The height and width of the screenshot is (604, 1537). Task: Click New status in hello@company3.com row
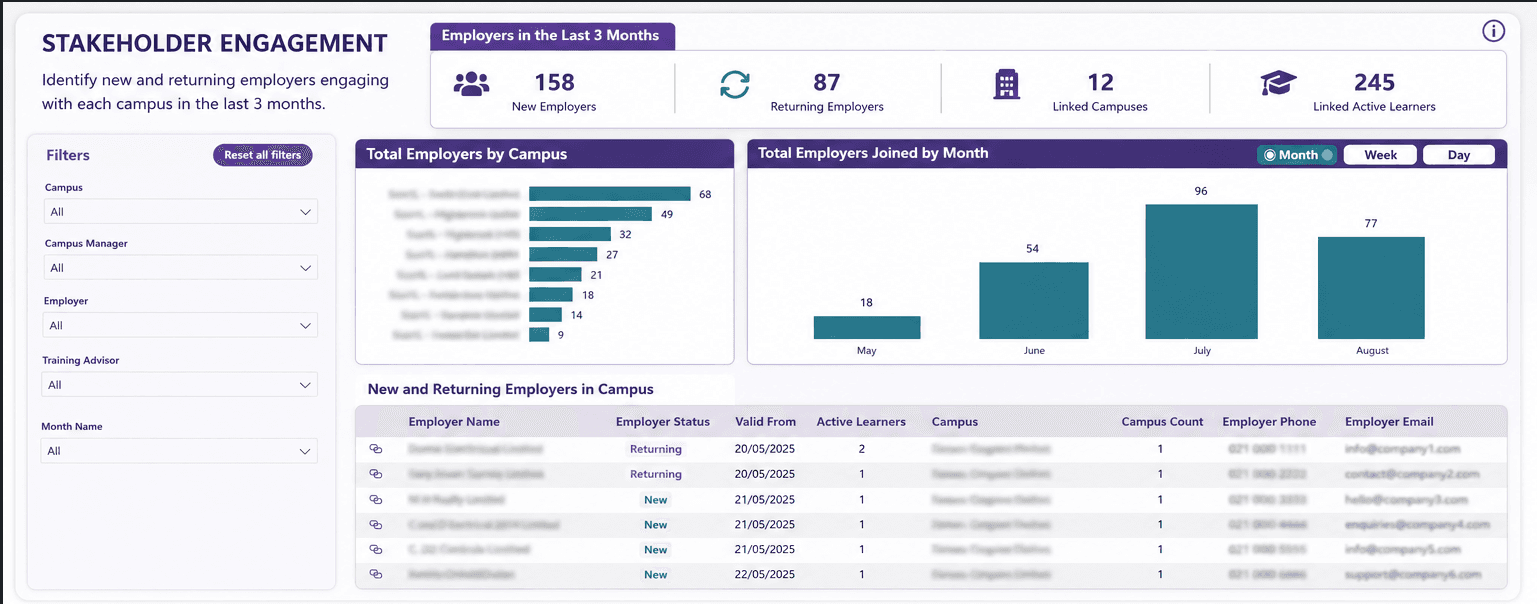[656, 499]
